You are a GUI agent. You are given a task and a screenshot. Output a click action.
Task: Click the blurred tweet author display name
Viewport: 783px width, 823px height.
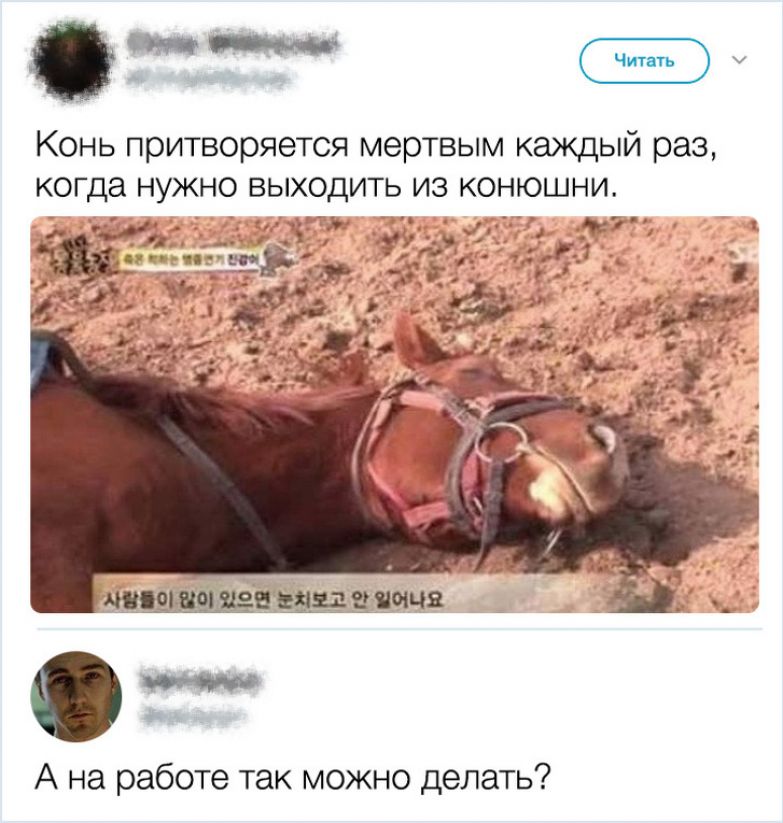pyautogui.click(x=231, y=43)
